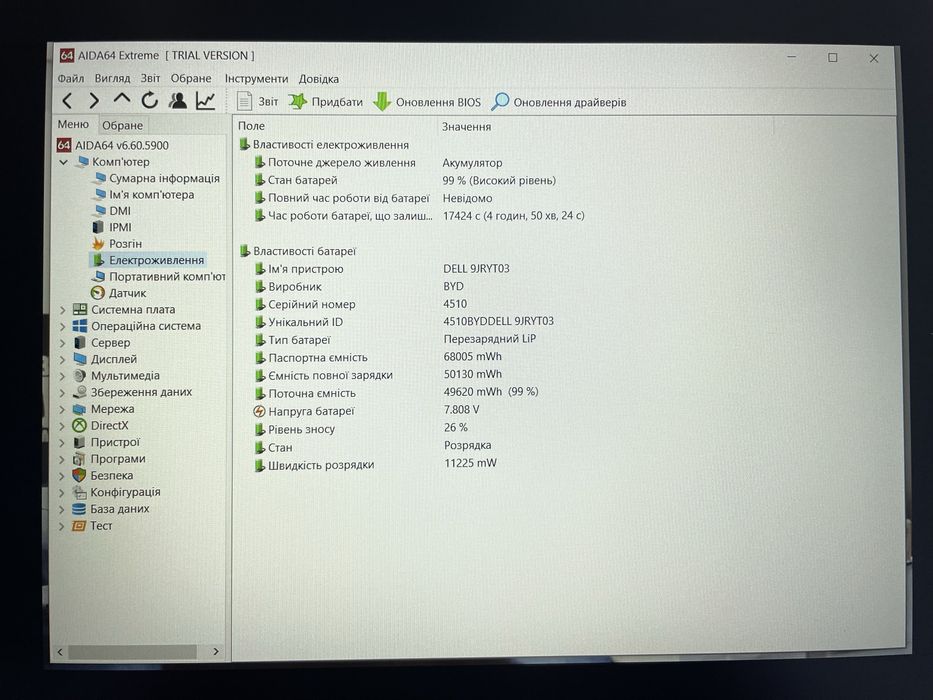
Task: Open the user management toolbar icon
Action: pos(177,101)
